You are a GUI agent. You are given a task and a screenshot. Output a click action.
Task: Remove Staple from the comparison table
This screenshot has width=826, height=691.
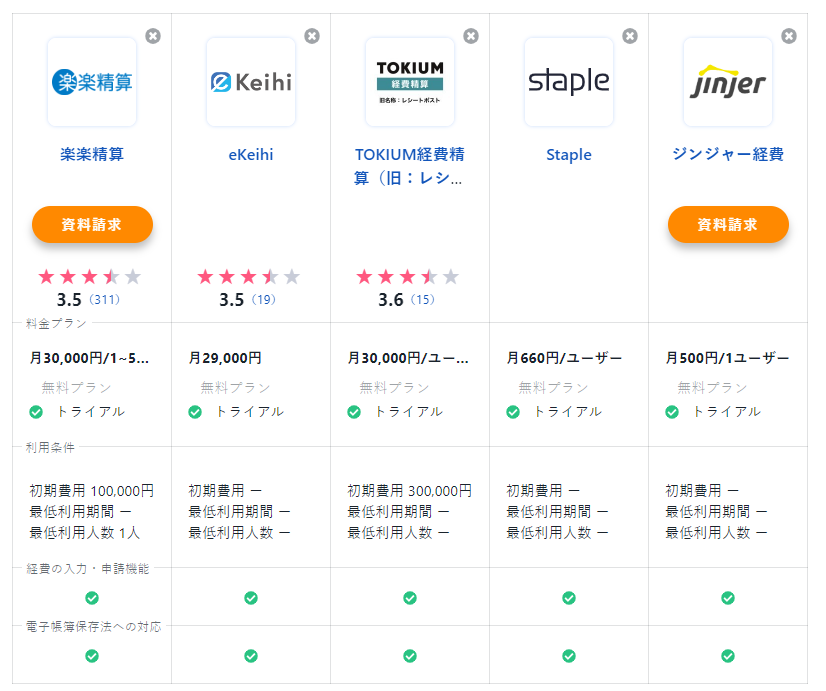click(630, 36)
